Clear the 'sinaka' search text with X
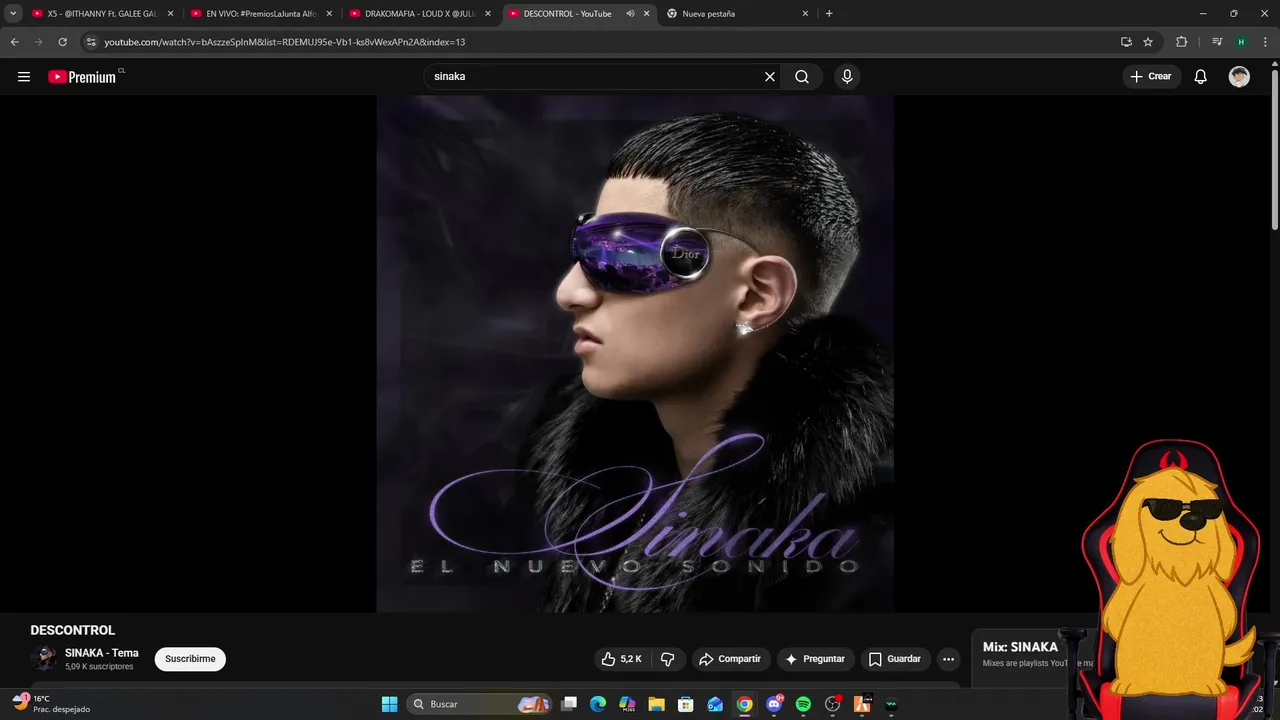This screenshot has width=1280, height=720. (x=770, y=77)
